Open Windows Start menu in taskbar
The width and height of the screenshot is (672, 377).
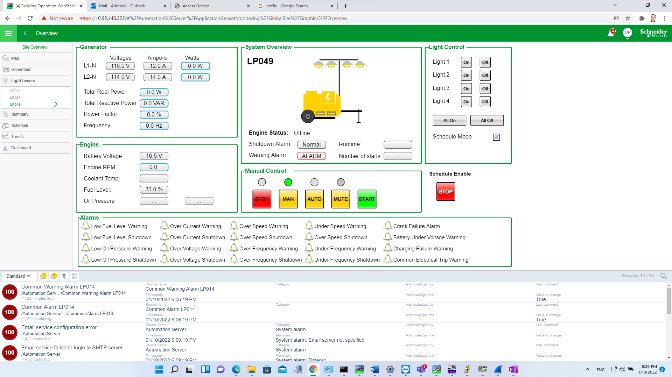pos(159,369)
